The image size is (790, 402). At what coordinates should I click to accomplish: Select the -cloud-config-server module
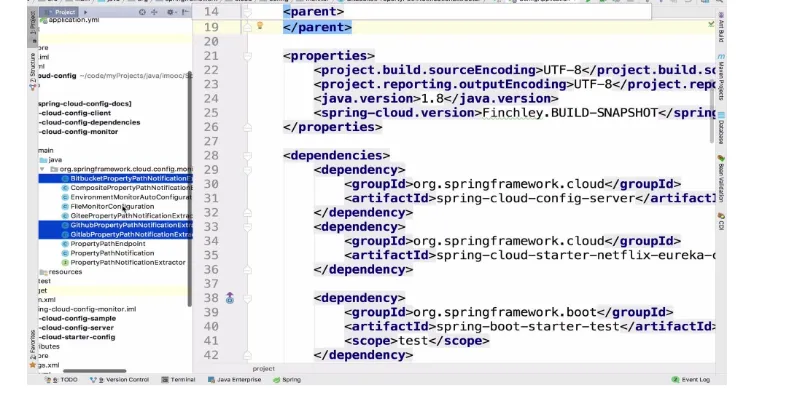76,328
